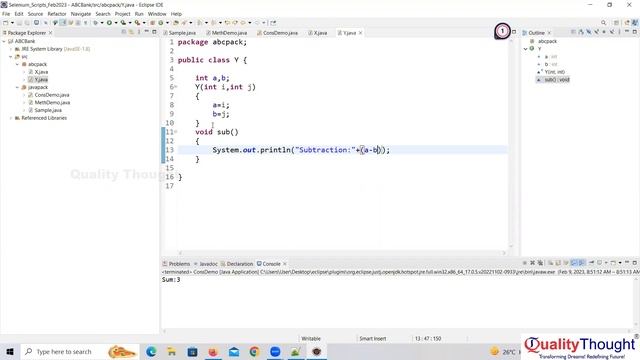Open the Run button dropdown arrow
Screen dimensions: 640x360
point(116,23)
